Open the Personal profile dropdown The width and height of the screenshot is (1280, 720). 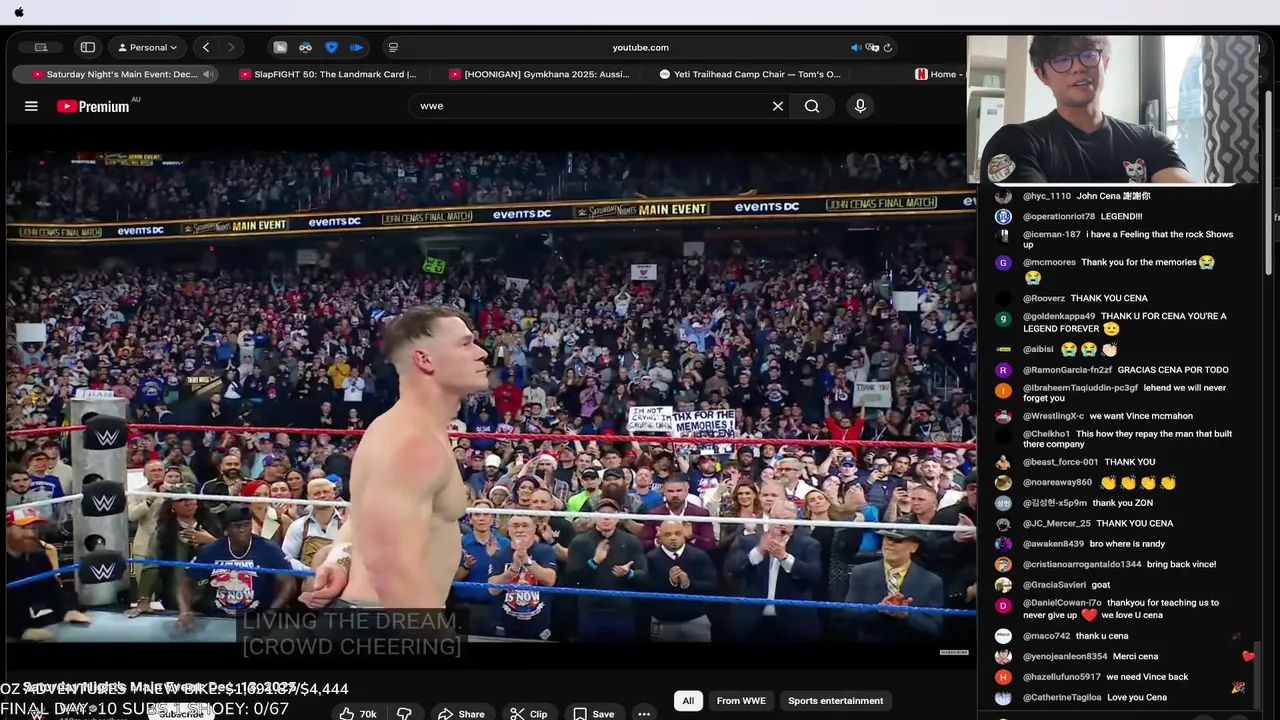coord(148,47)
